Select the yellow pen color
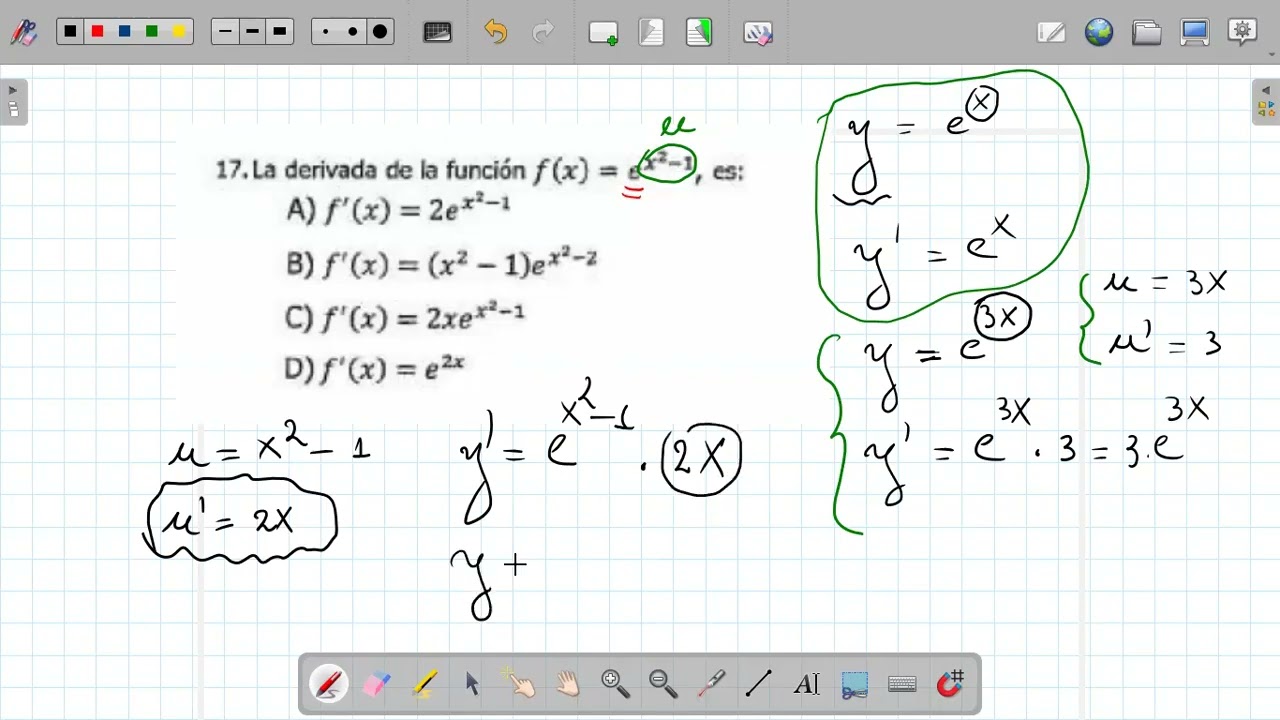1280x720 pixels. [178, 32]
